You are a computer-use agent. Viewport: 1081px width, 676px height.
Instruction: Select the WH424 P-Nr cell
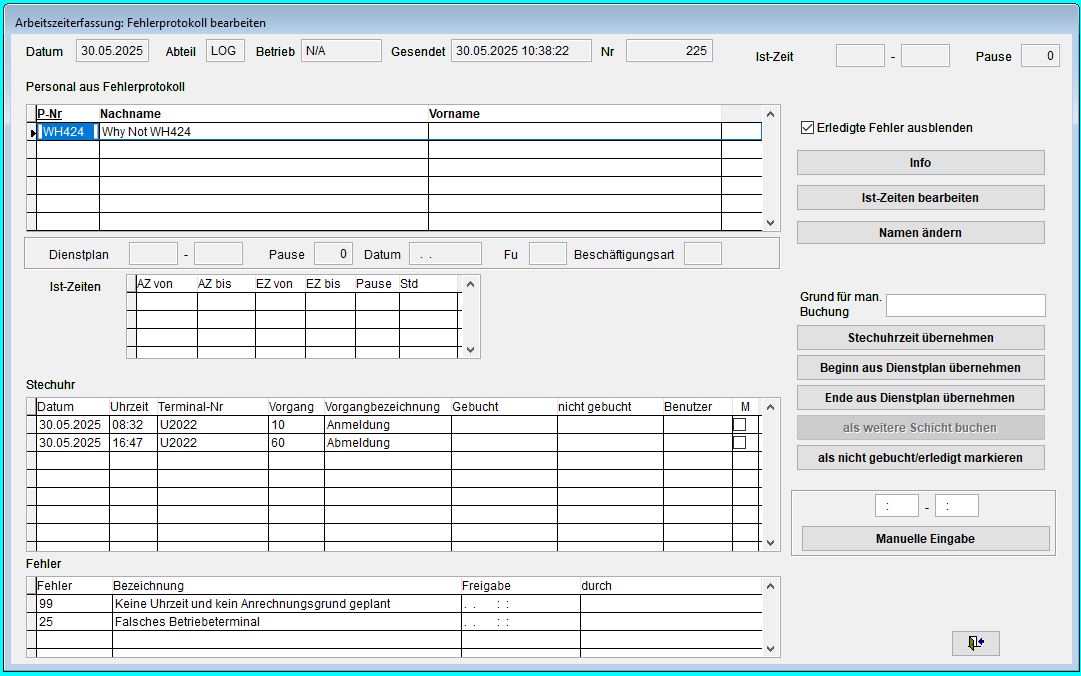68,132
